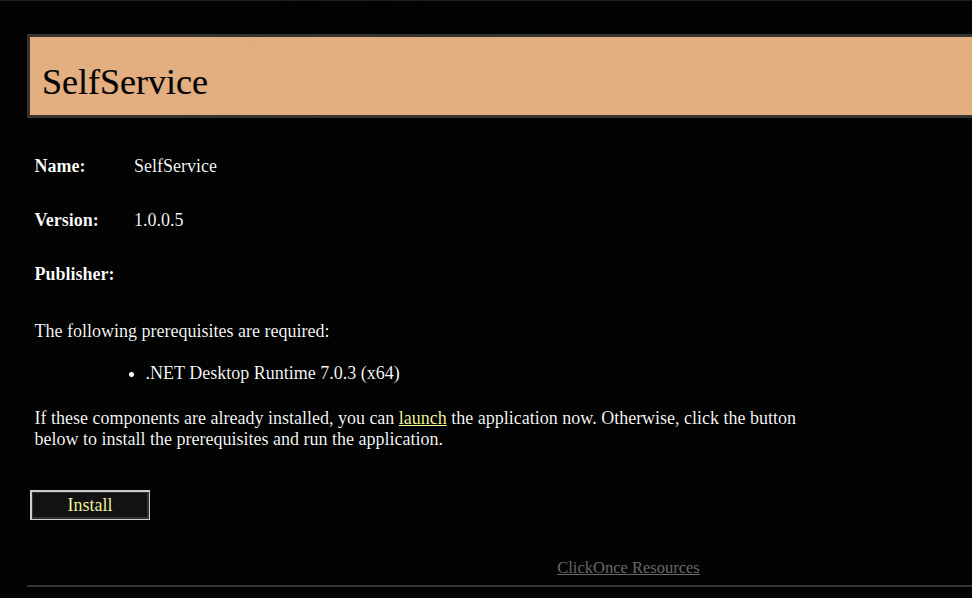Select the SelfService banner heading
972x598 pixels.
tap(125, 82)
